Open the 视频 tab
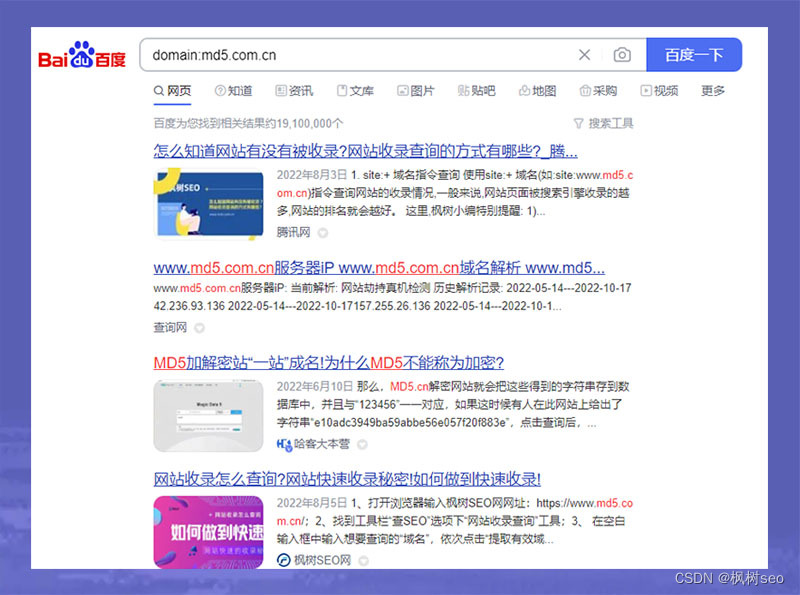This screenshot has height=595, width=800. tap(659, 91)
